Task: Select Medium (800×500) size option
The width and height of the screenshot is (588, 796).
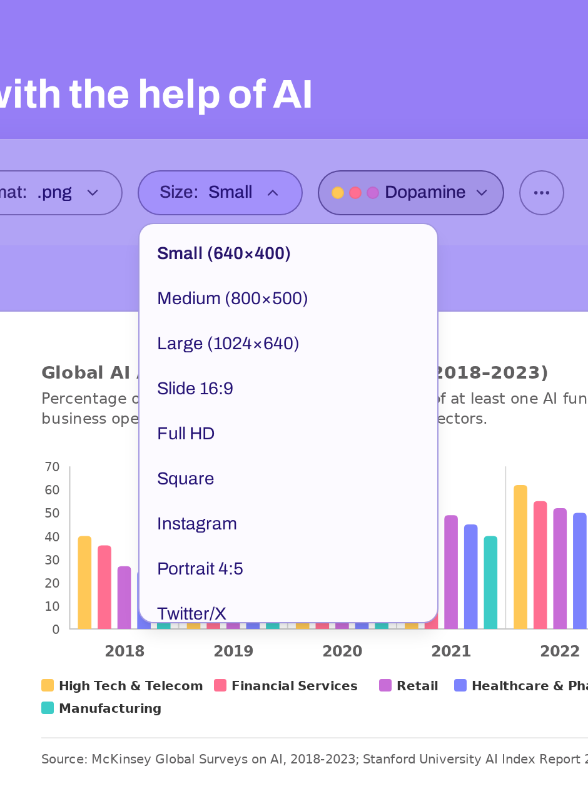Action: click(x=288, y=298)
